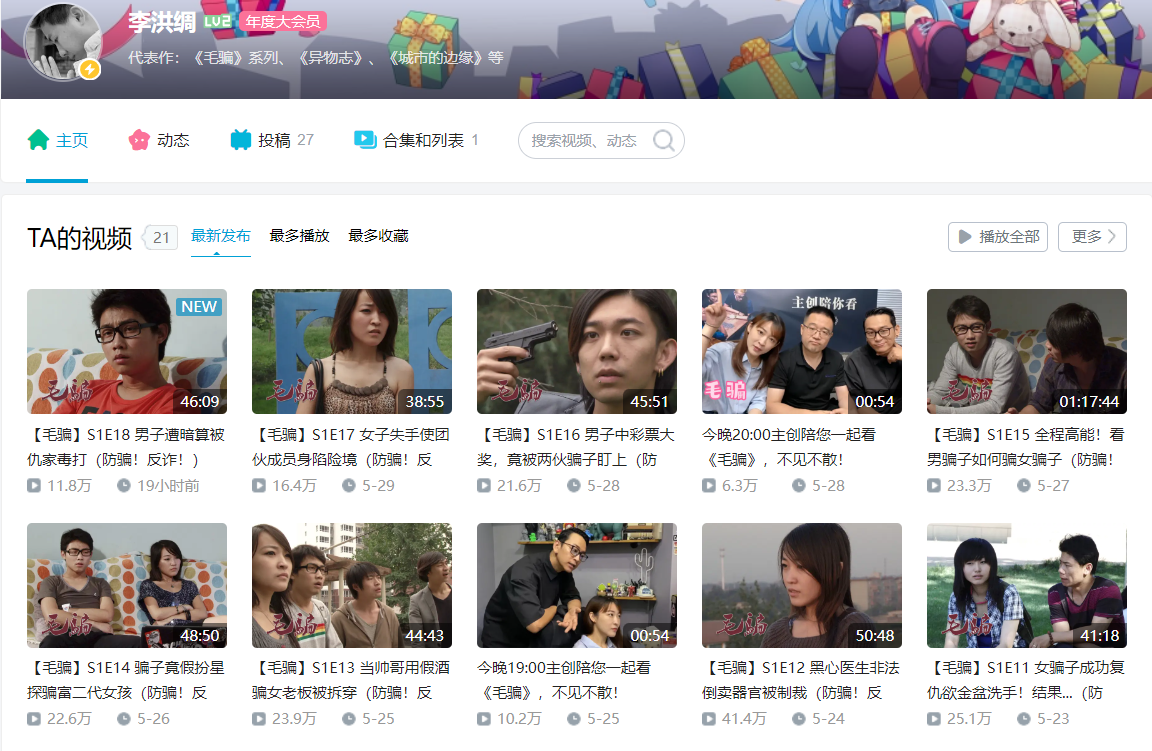1152x751 pixels.
Task: Sort videos by 最多播放
Action: (x=299, y=236)
